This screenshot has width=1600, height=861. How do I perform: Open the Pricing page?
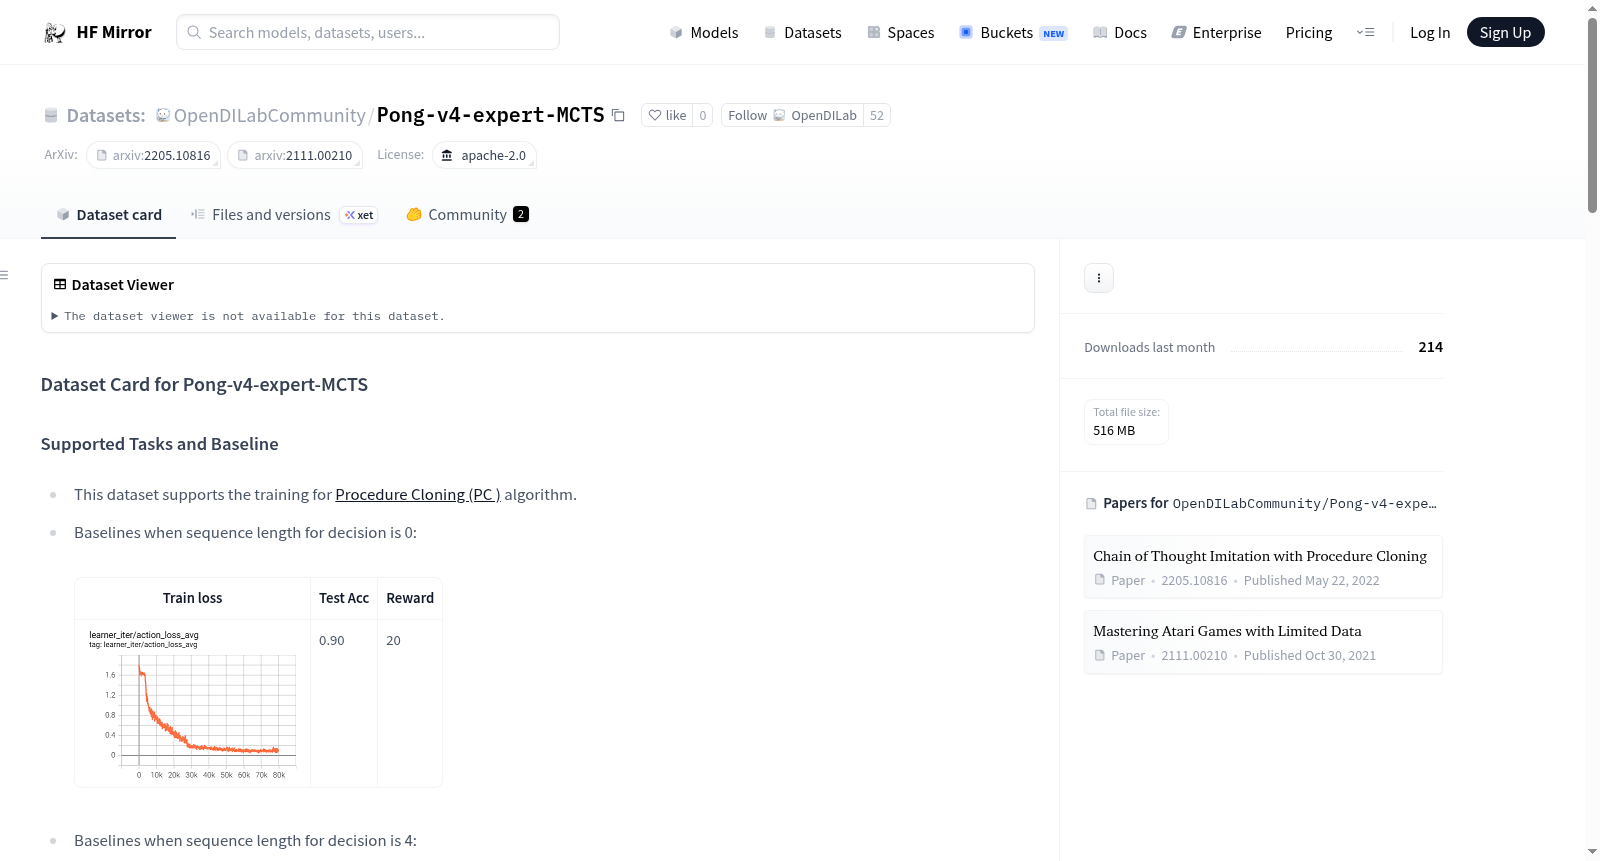[x=1309, y=33]
